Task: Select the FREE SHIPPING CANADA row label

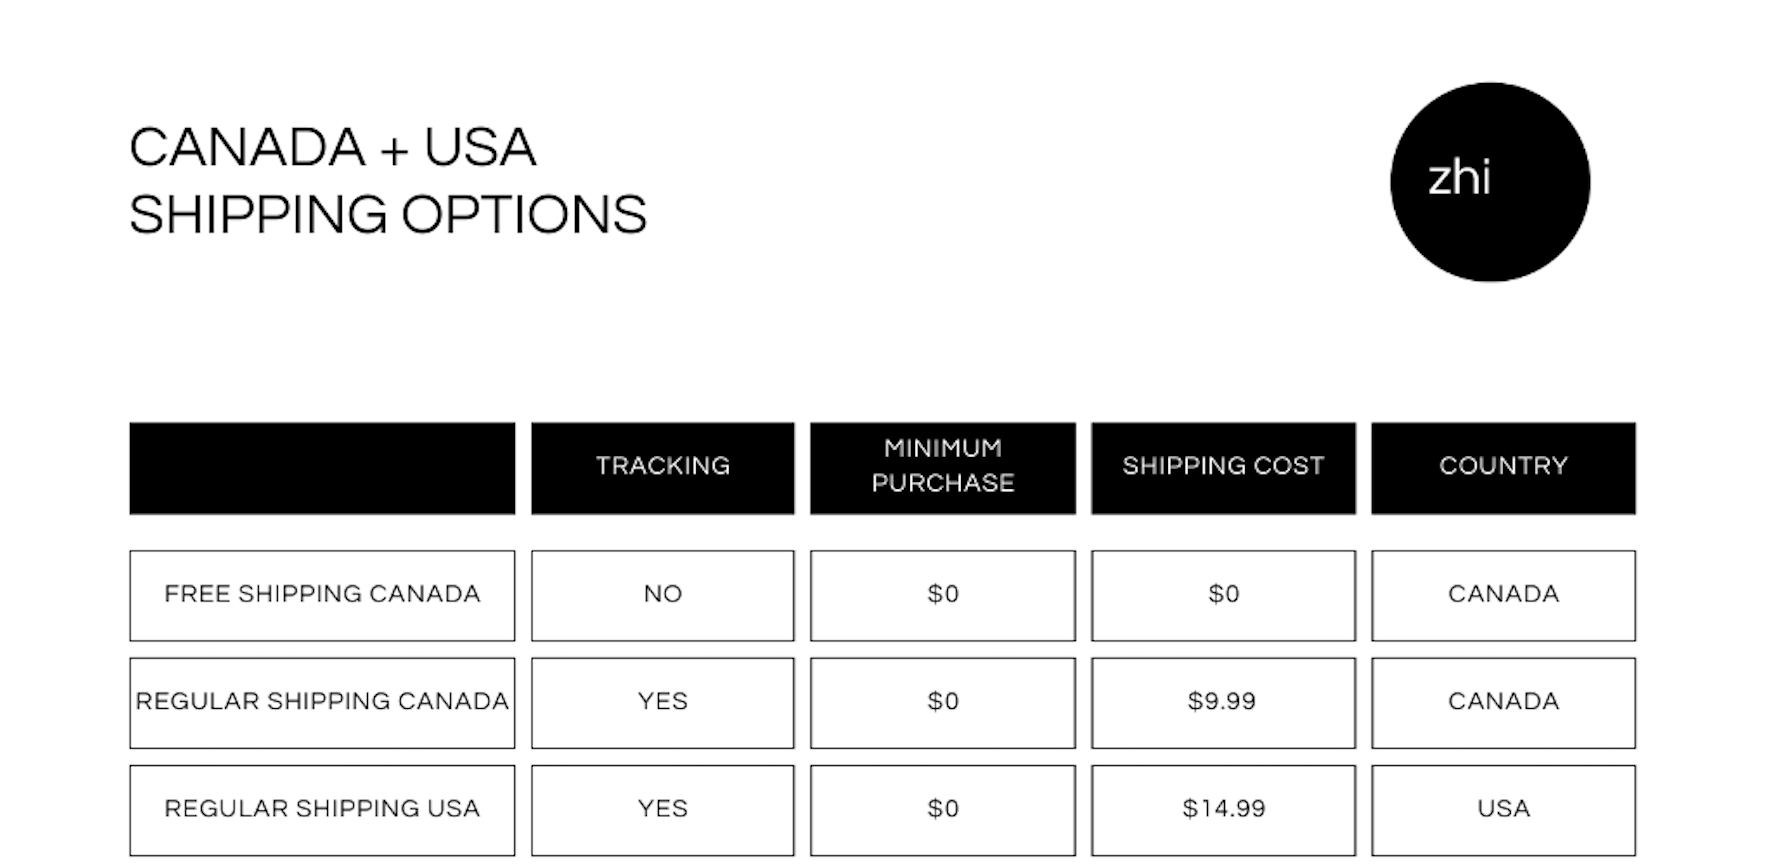Action: (x=322, y=595)
